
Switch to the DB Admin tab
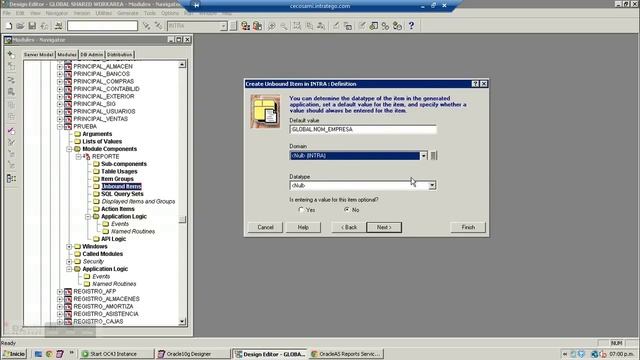pos(91,54)
